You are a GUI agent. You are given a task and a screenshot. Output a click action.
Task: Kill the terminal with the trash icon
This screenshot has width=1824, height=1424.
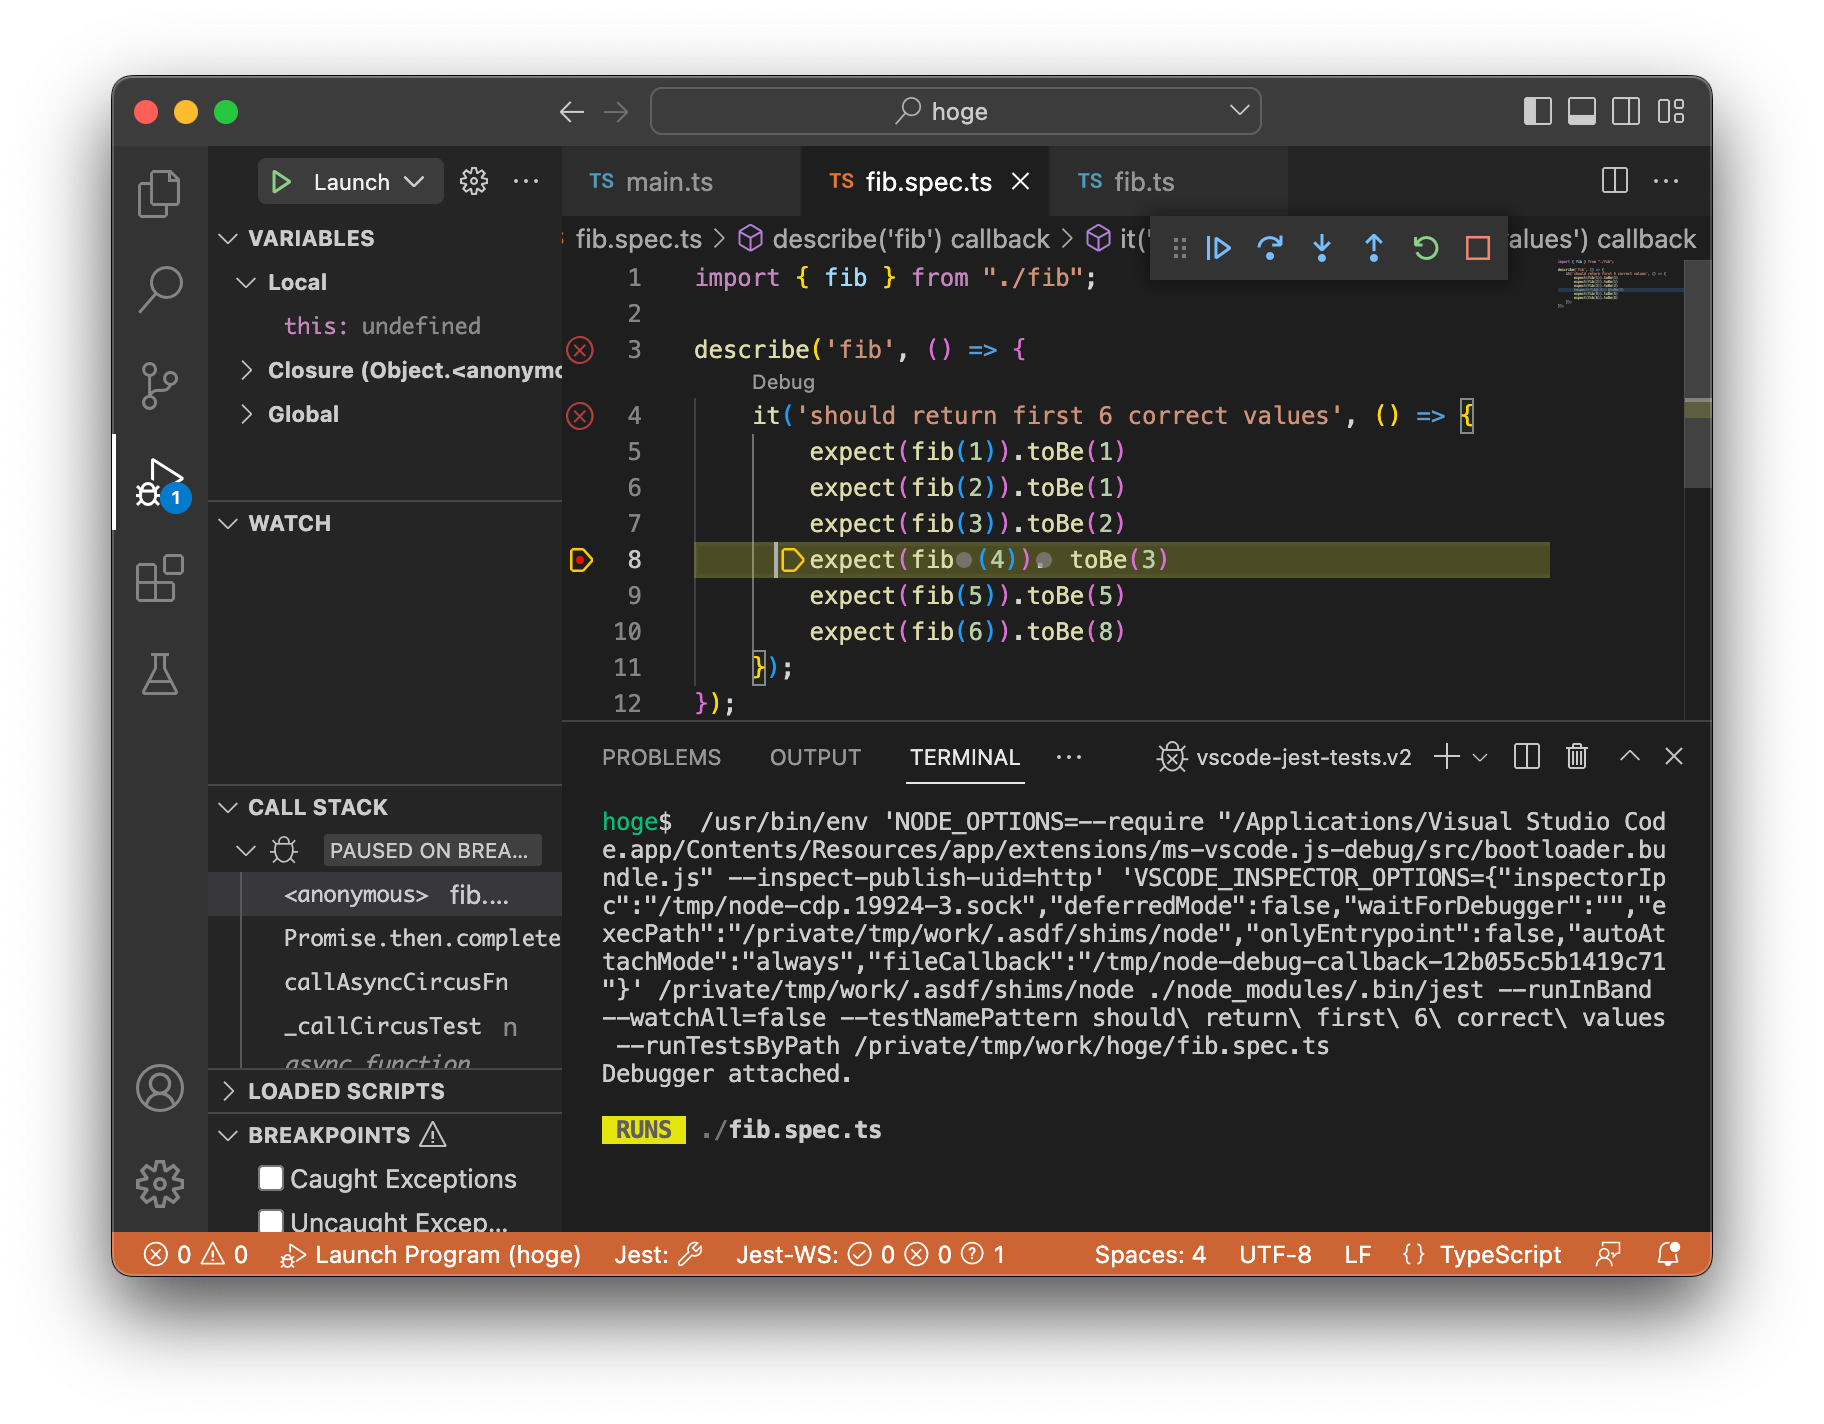(1577, 757)
